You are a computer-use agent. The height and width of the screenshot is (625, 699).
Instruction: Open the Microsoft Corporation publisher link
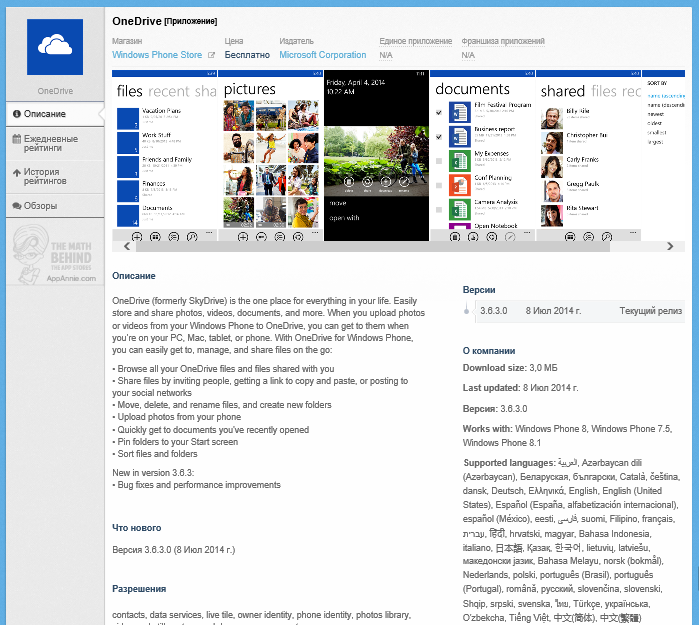coord(323,55)
